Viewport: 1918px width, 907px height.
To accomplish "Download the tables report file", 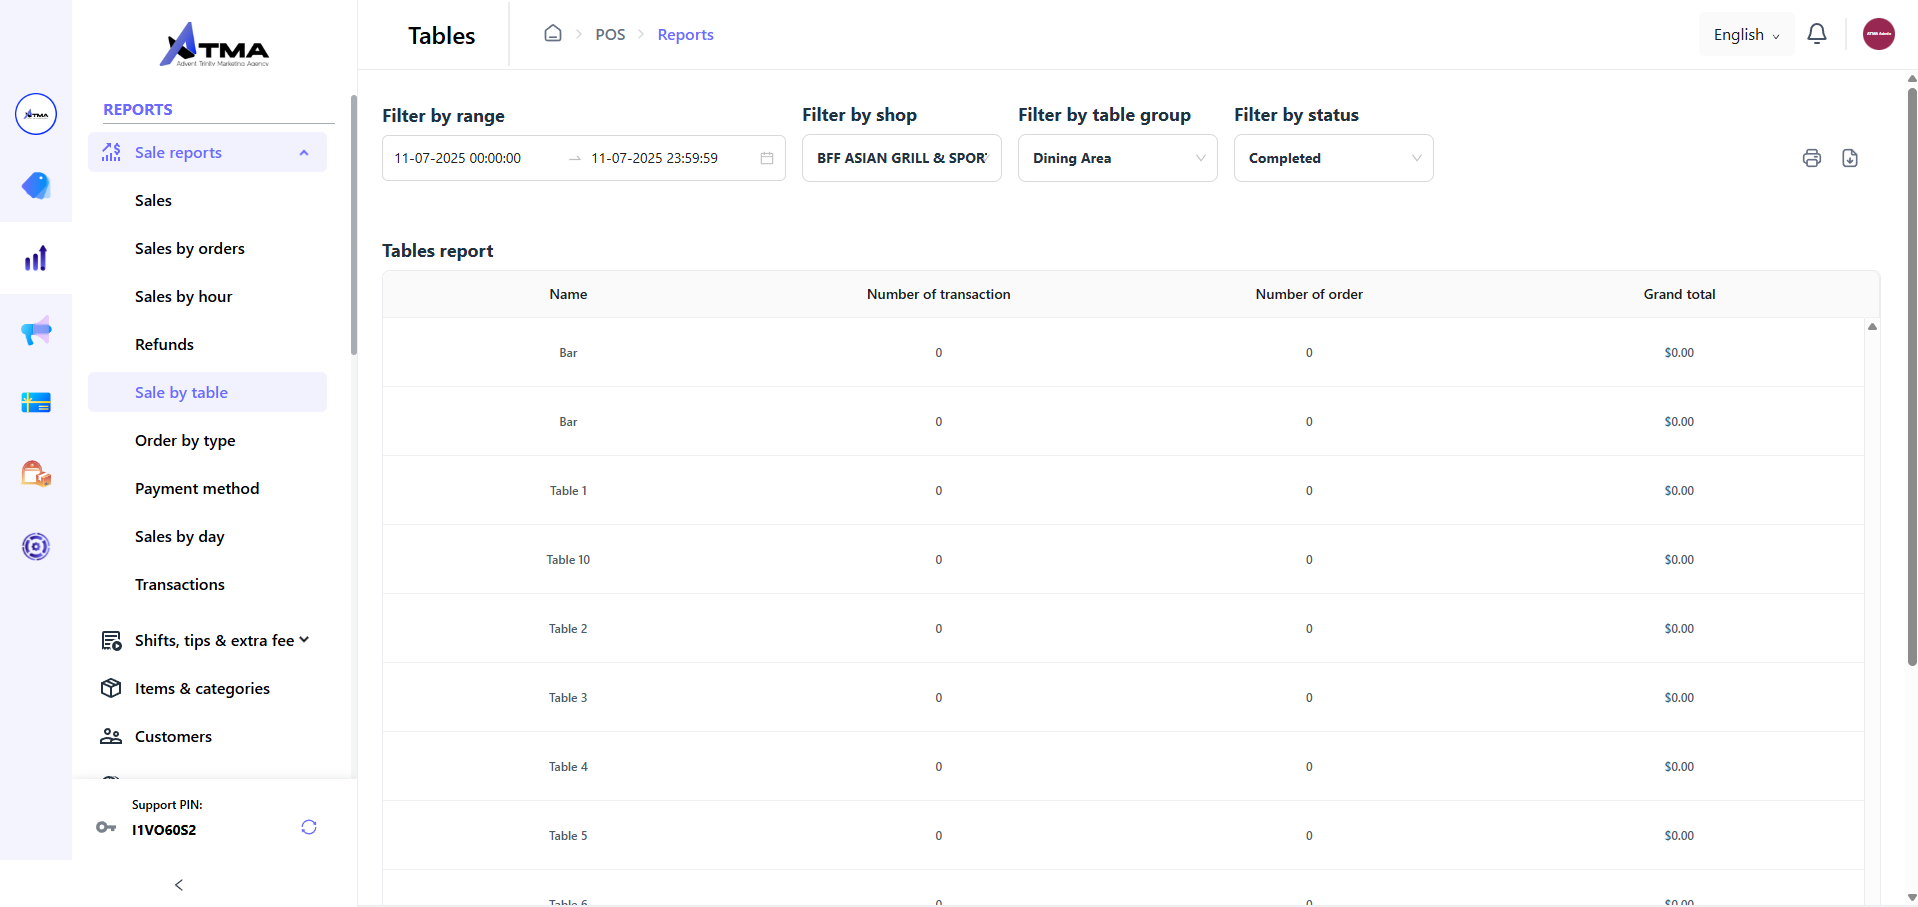I will [1850, 158].
